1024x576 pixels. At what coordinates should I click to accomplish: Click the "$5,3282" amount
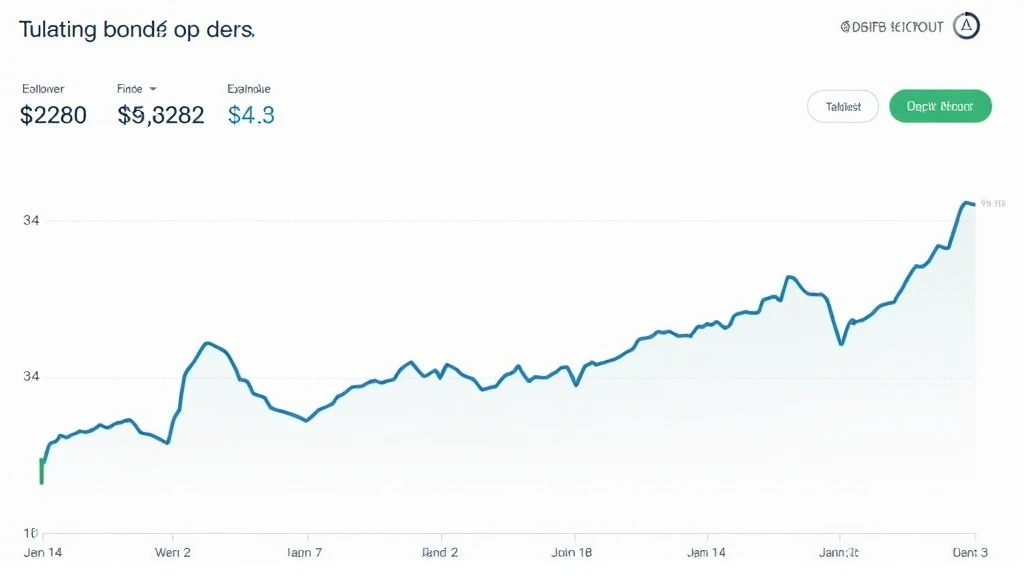[x=161, y=115]
